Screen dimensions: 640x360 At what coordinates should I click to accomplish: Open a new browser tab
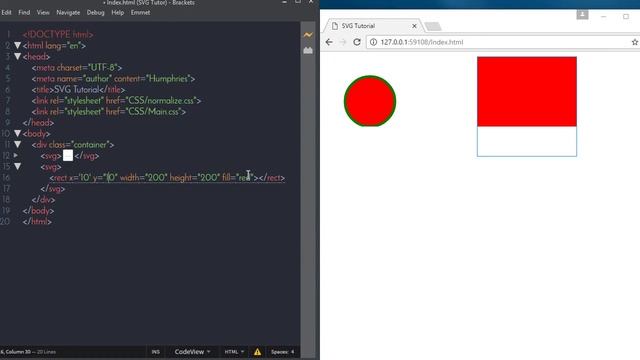[433, 27]
